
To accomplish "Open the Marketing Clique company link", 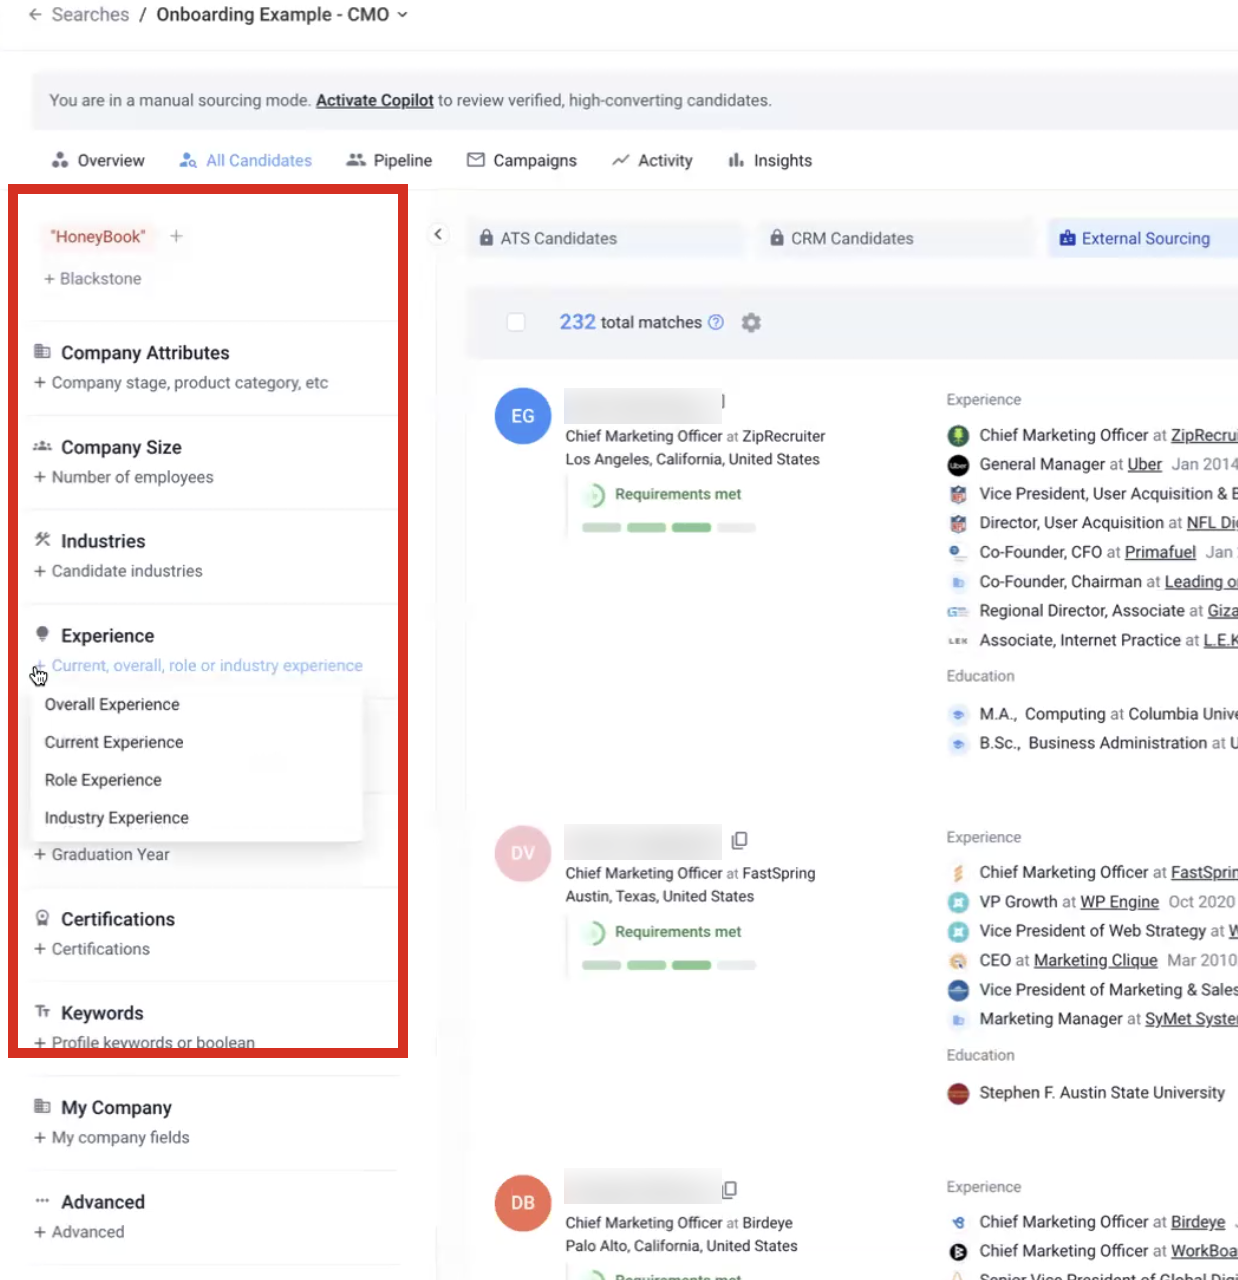I will click(1095, 960).
